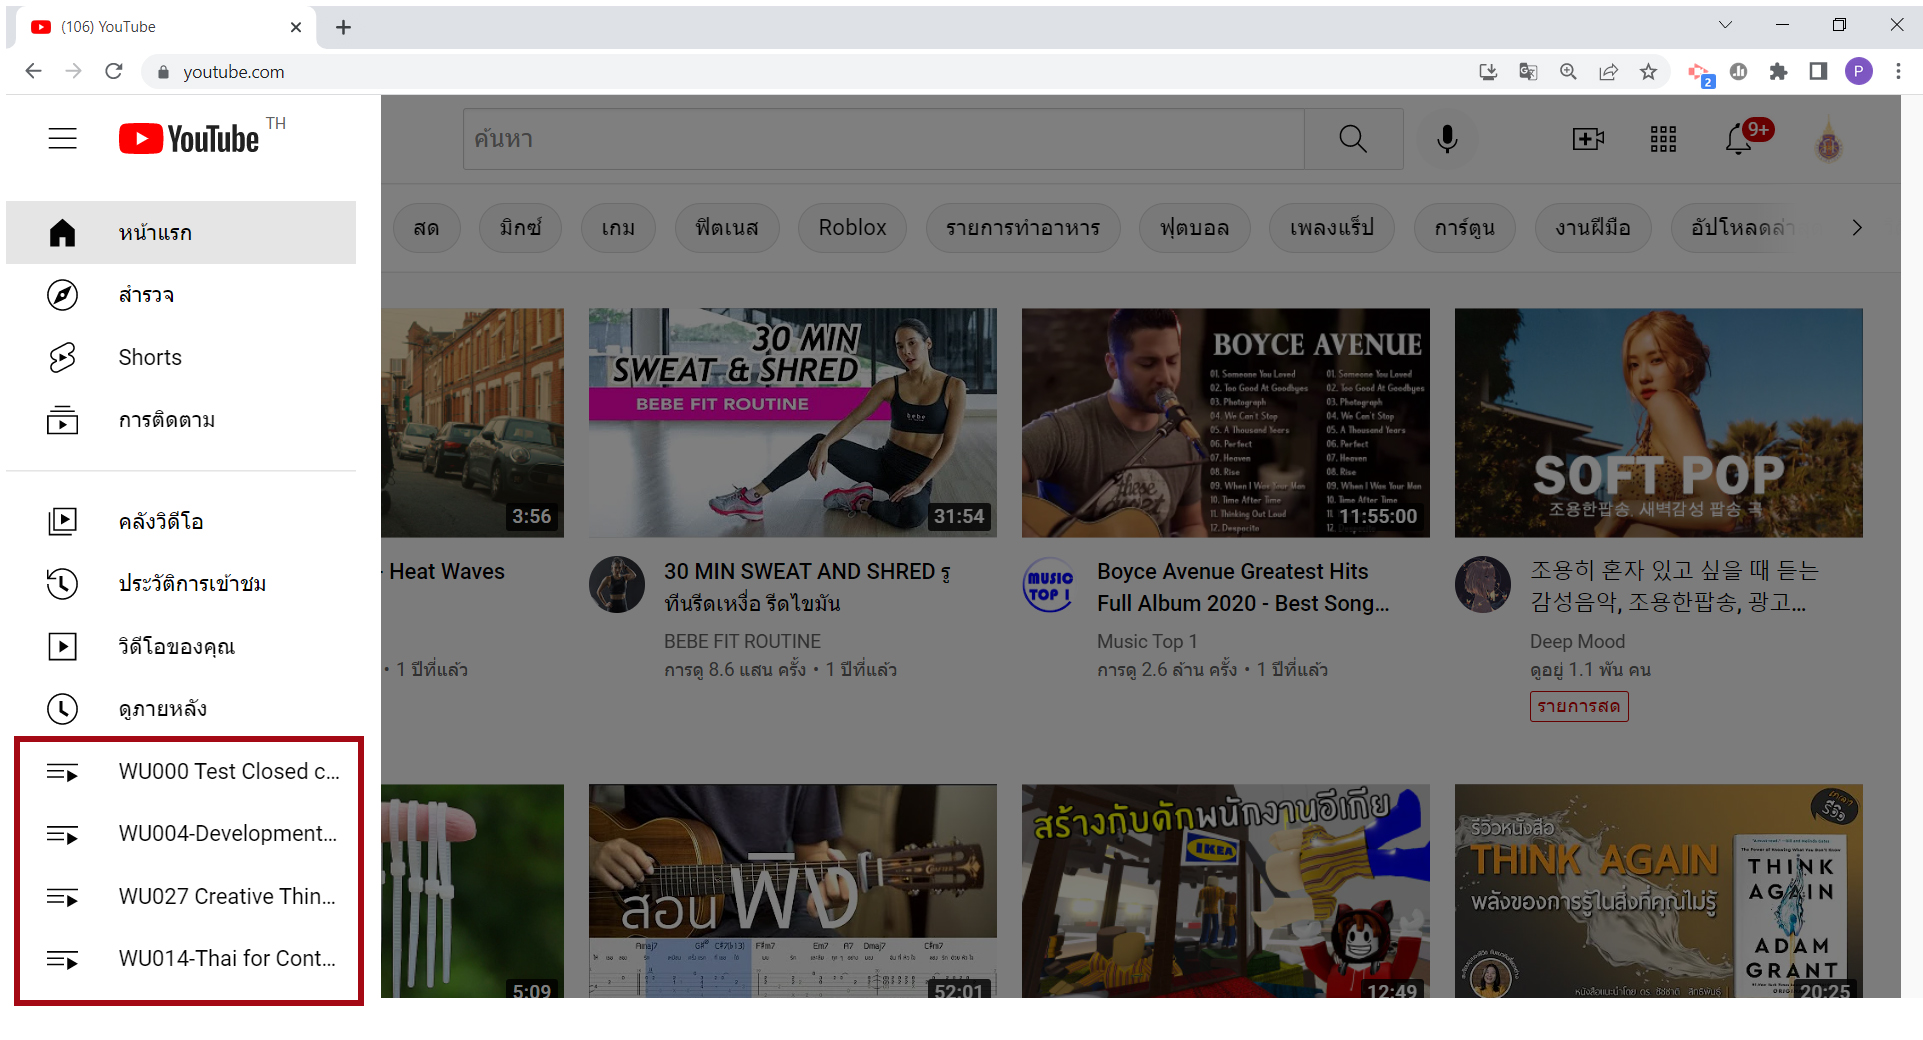The image size is (1923, 1040).
Task: Select the Roblox filter chip
Action: point(852,228)
